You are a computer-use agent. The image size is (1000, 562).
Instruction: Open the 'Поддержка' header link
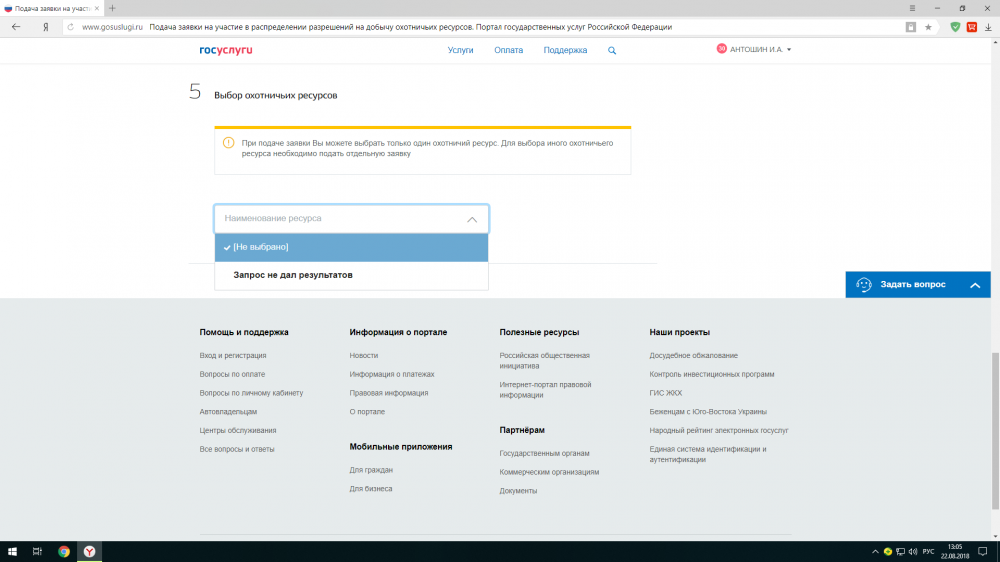[x=565, y=50]
